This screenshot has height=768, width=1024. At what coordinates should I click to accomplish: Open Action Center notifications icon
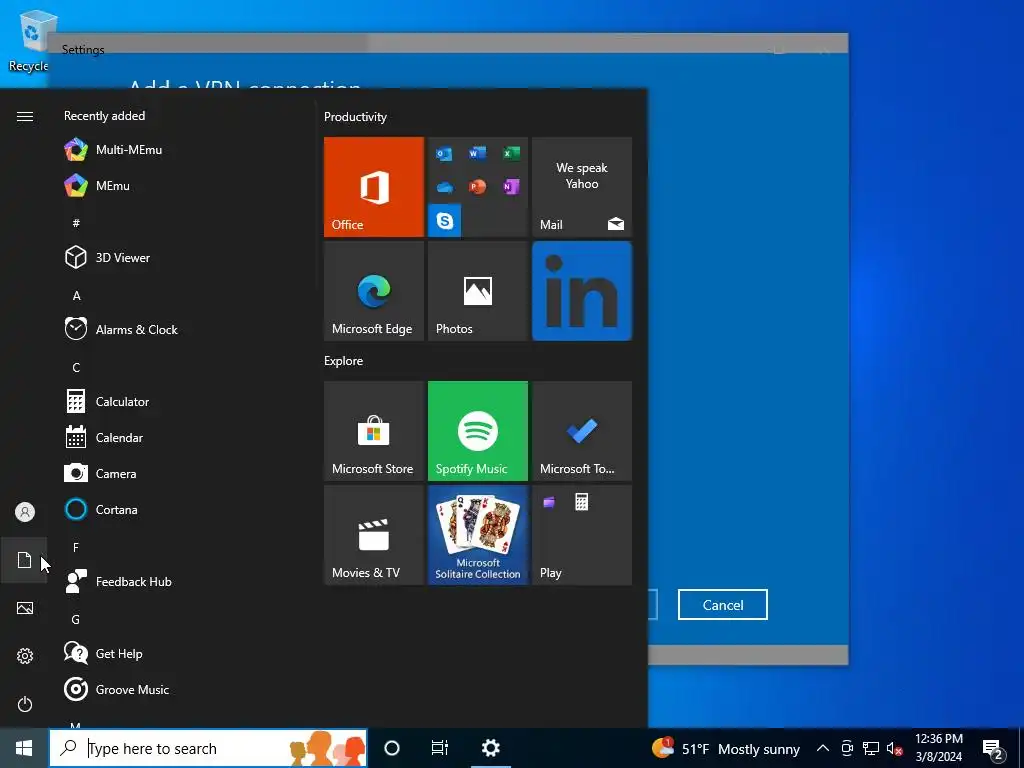[x=993, y=750]
